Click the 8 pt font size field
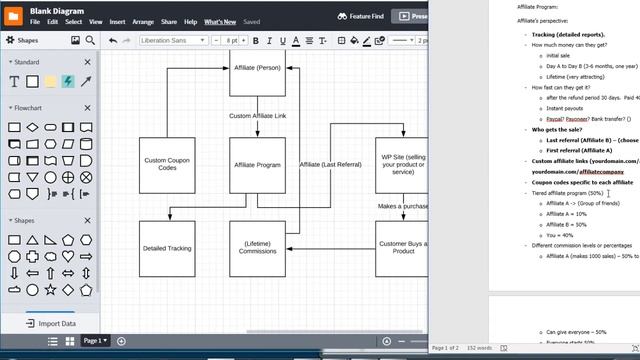The image size is (640, 360). (x=231, y=40)
